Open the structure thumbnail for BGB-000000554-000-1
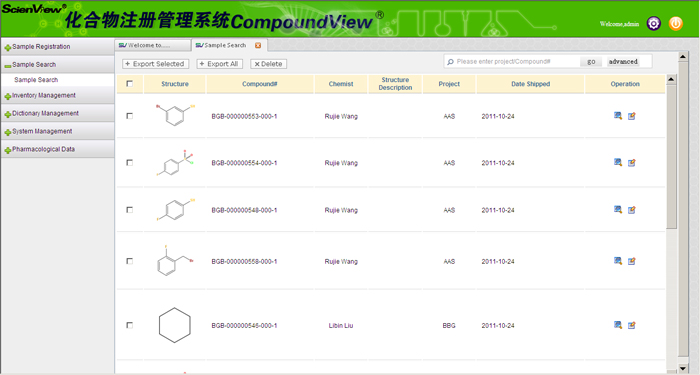This screenshot has width=700, height=375. click(175, 162)
